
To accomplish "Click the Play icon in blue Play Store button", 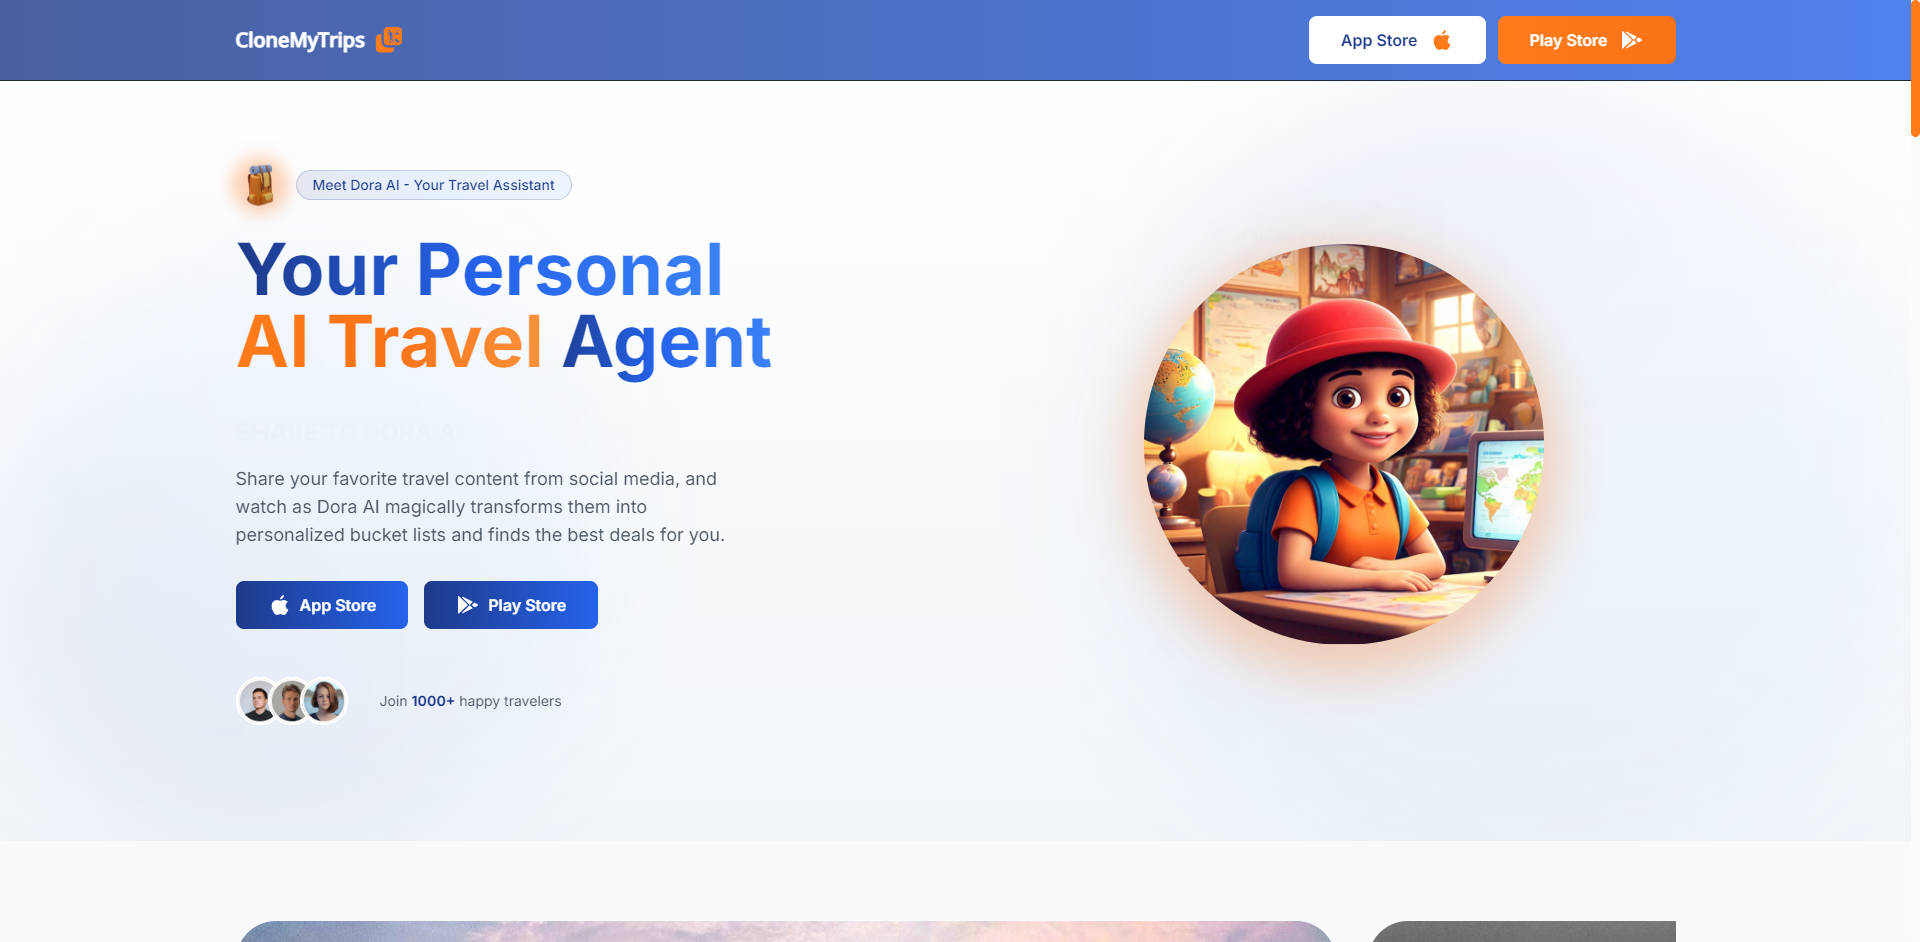I will click(467, 605).
